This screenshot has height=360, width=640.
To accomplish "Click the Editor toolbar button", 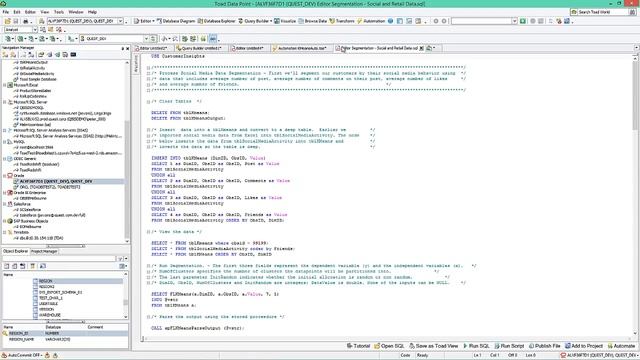I will tap(144, 21).
